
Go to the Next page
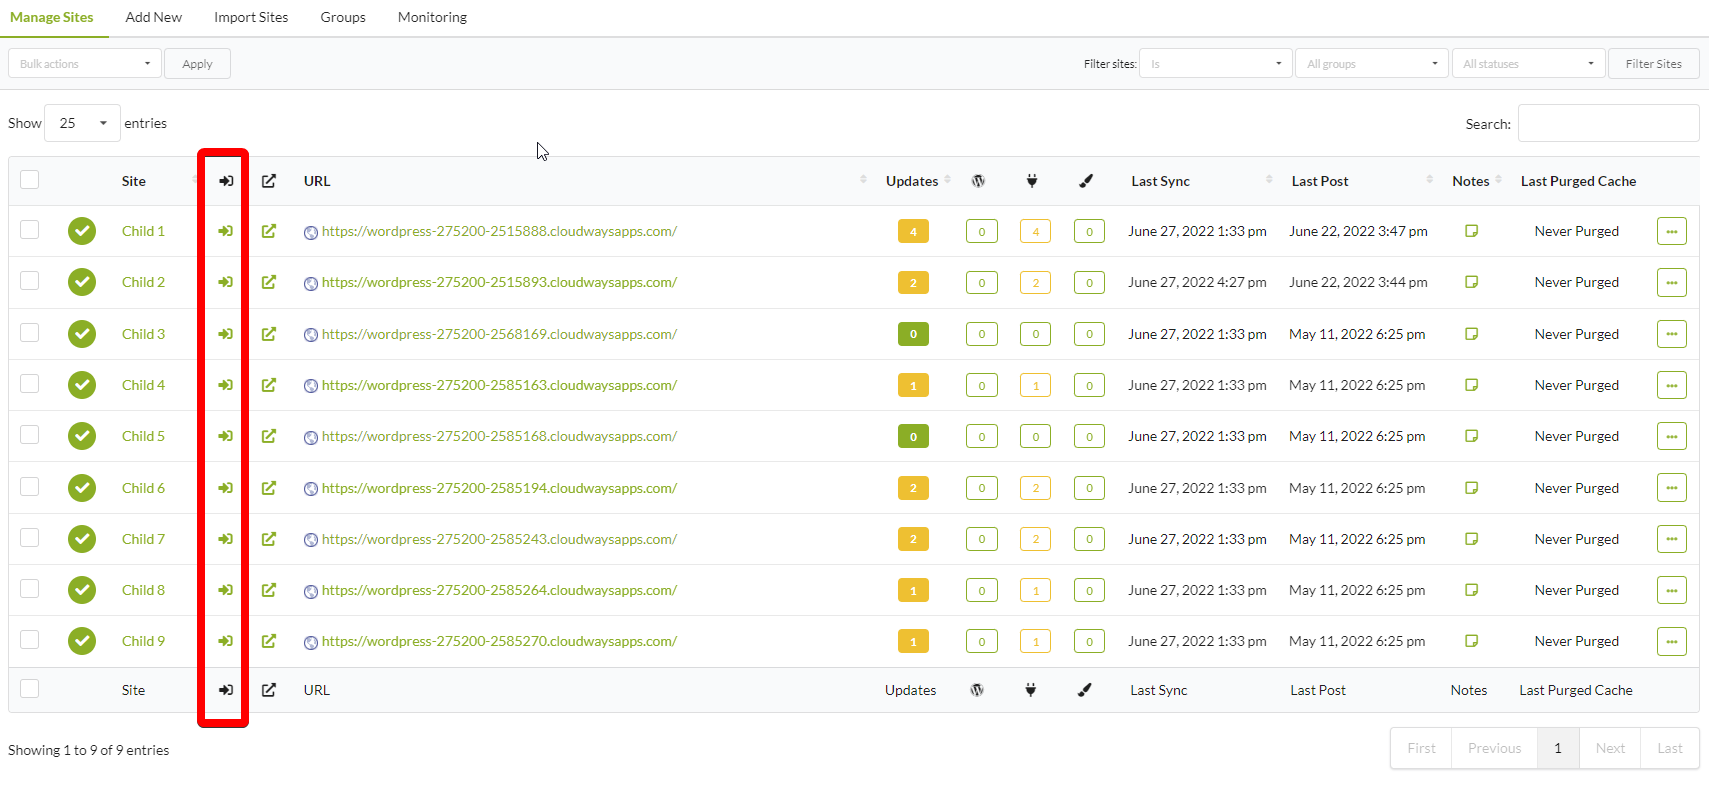pos(1610,748)
